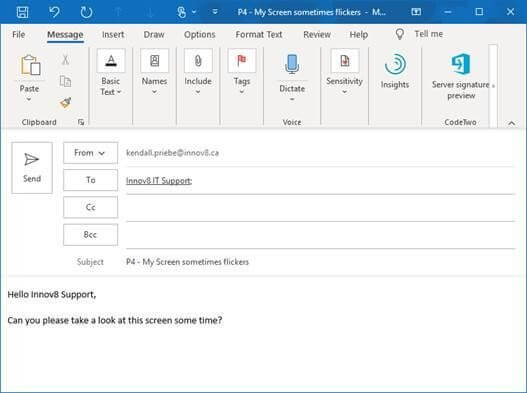
Task: Click the ribbon scroll bar at right edge
Action: pyautogui.click(x=493, y=86)
